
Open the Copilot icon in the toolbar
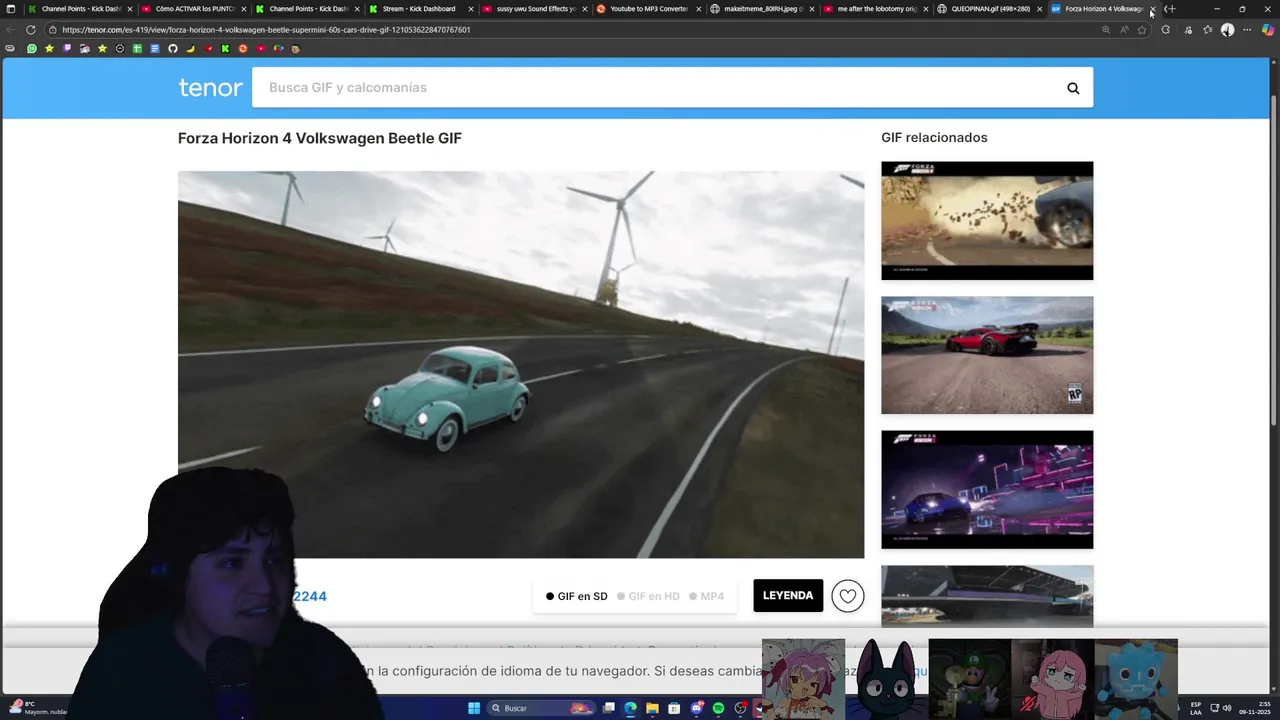click(1268, 30)
